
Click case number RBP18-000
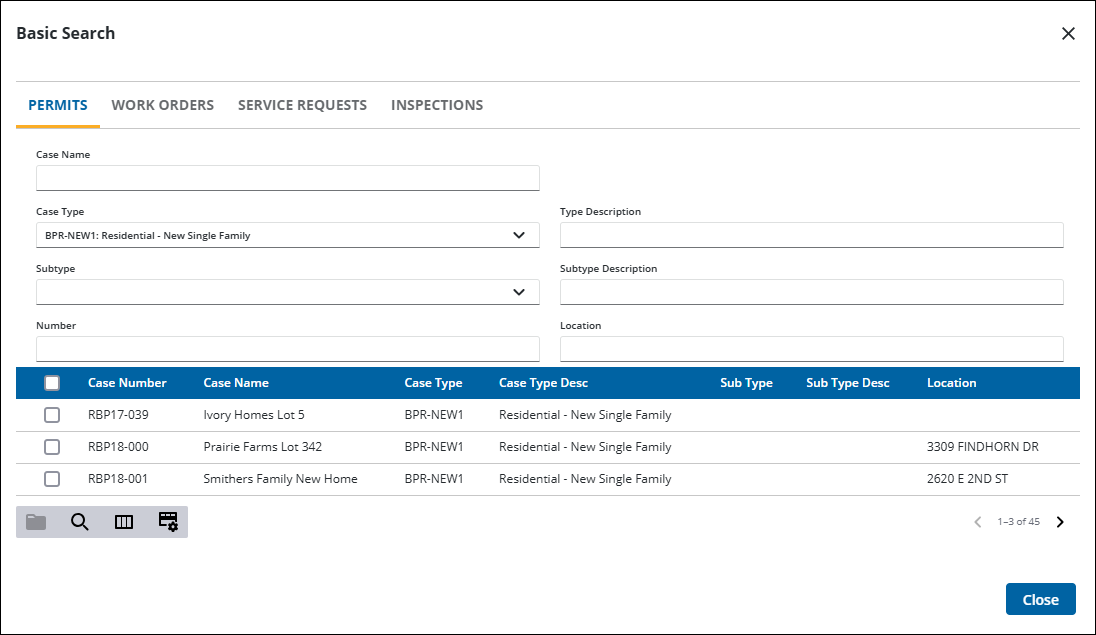pyautogui.click(x=118, y=447)
